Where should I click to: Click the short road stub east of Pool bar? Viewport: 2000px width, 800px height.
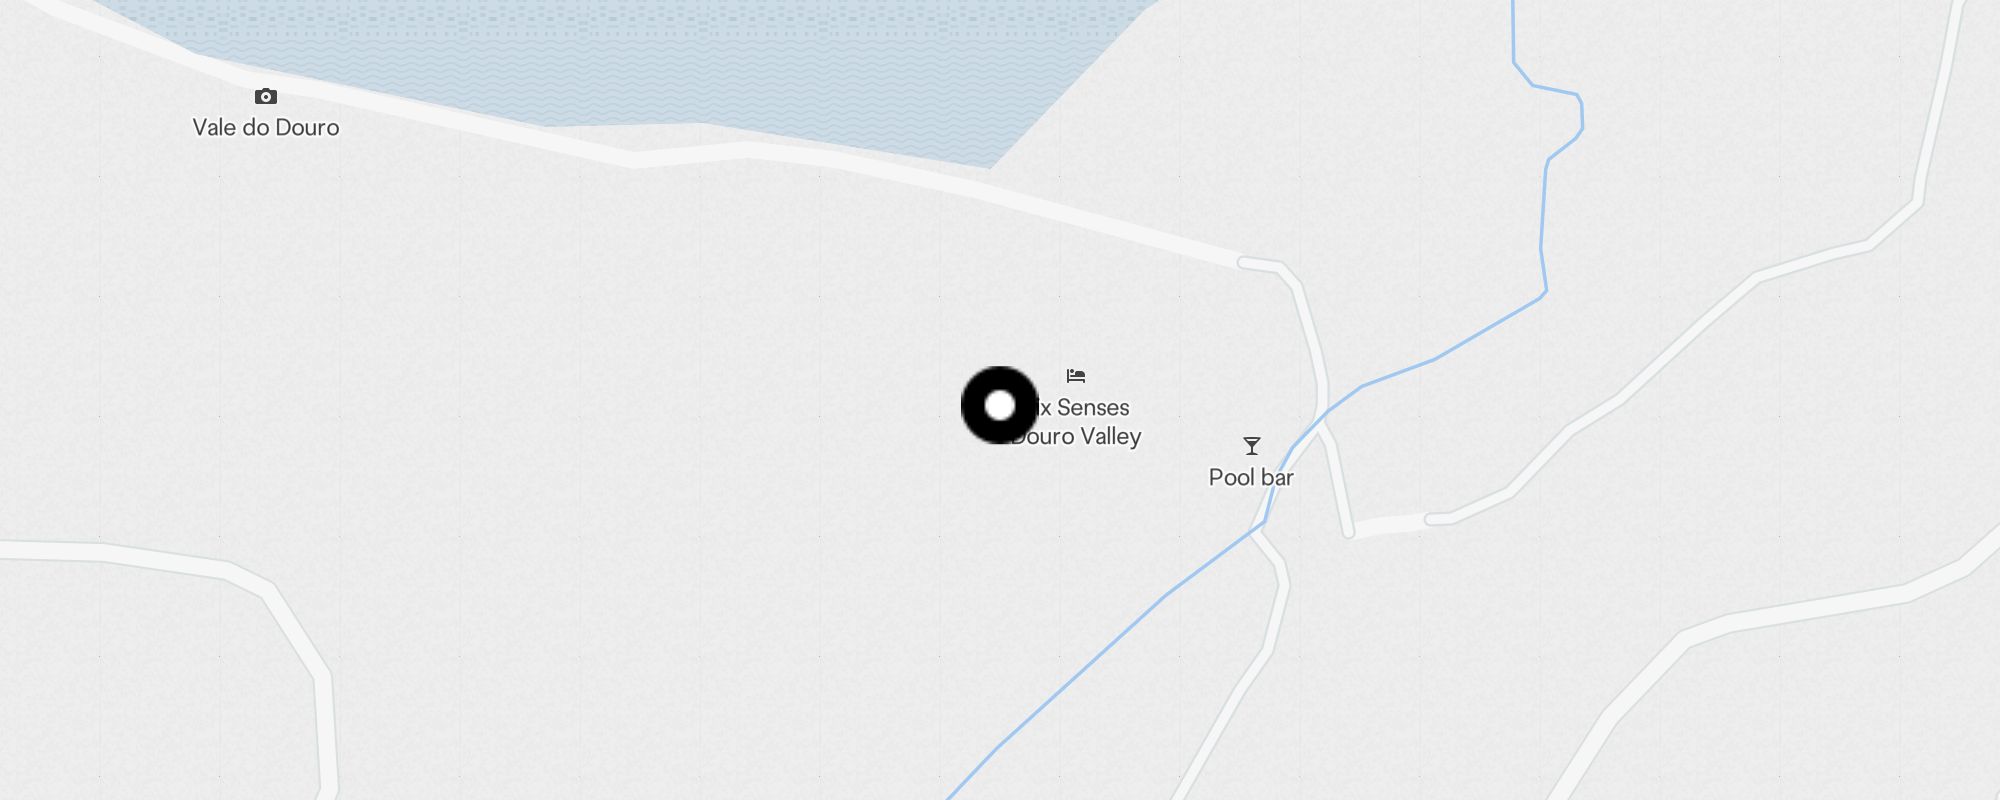(x=1390, y=524)
